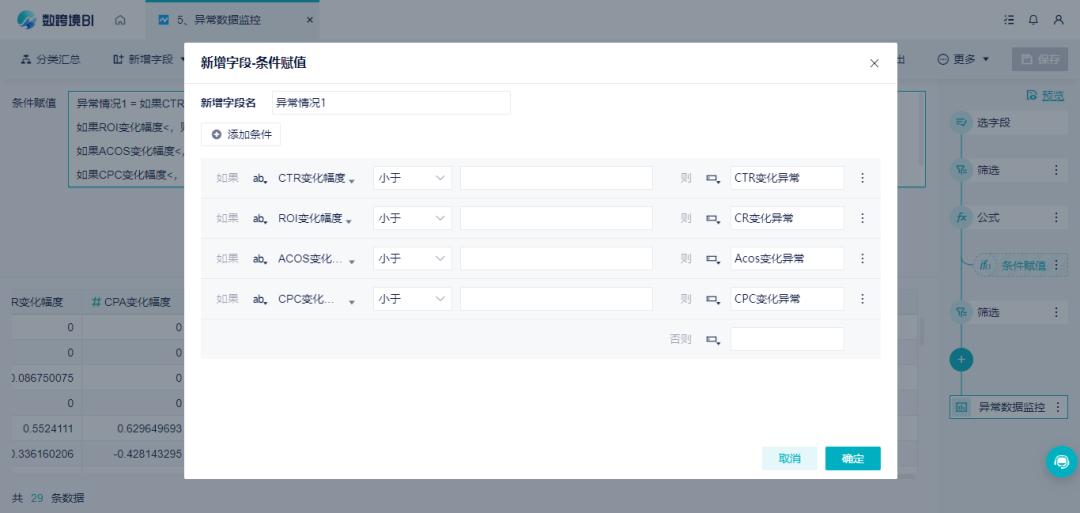The height and width of the screenshot is (513, 1080).
Task: Click the CTR row condition value input
Action: point(557,178)
